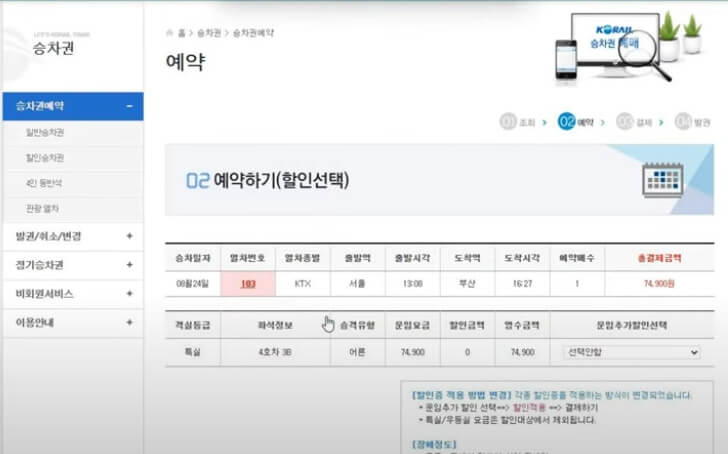This screenshot has height=454, width=728.
Task: Click the 16:27 arrival time cell
Action: (522, 284)
